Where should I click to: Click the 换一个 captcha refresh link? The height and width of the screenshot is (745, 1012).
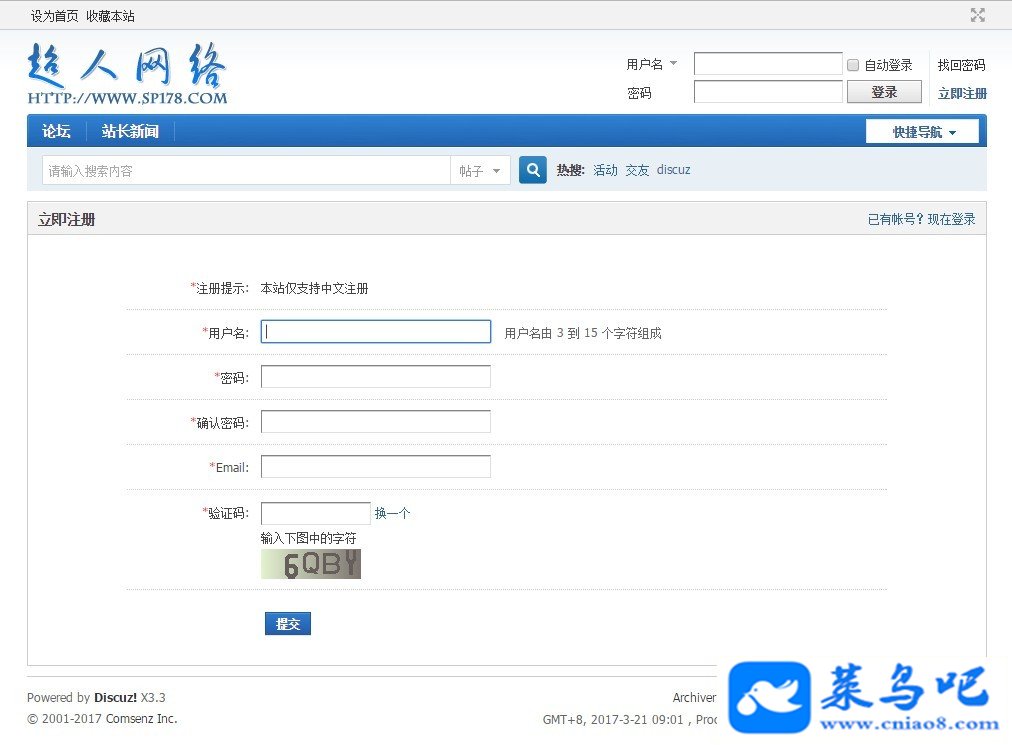(x=392, y=513)
